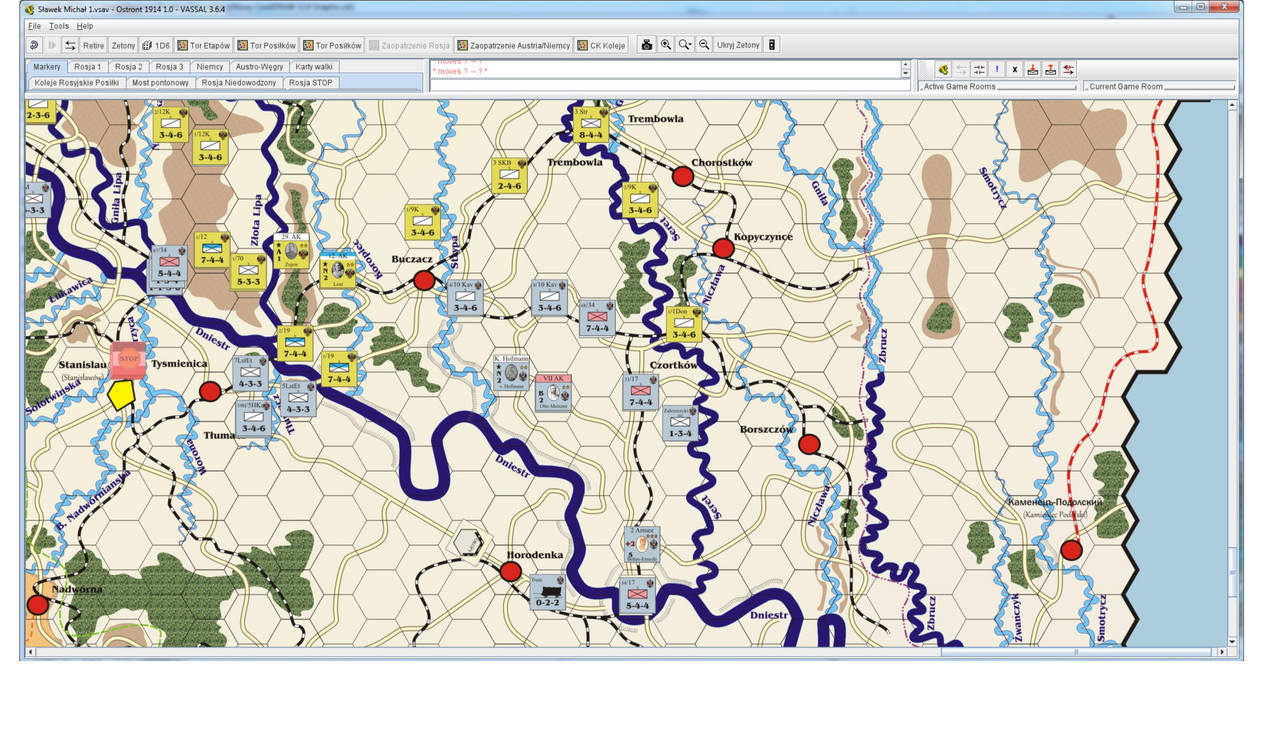The width and height of the screenshot is (1280, 739).
Task: Click the red down-arrow inbox icon
Action: coord(1033,69)
